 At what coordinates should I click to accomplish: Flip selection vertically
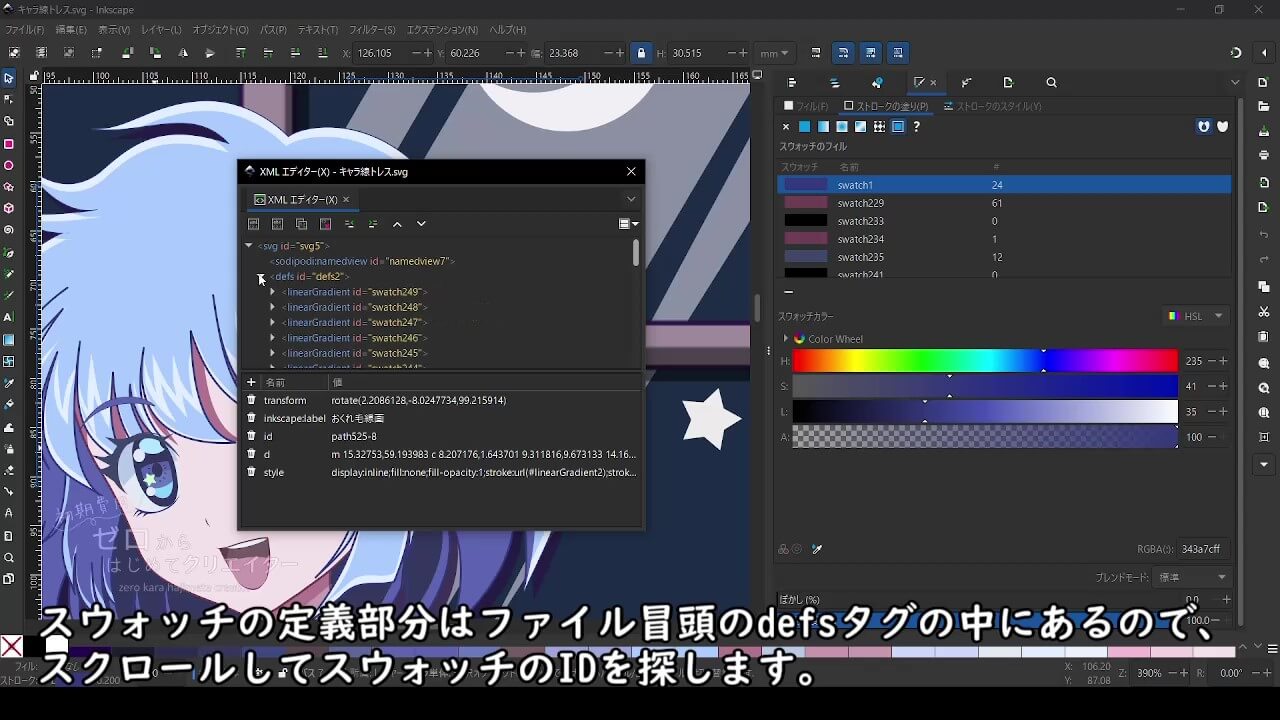coord(210,53)
